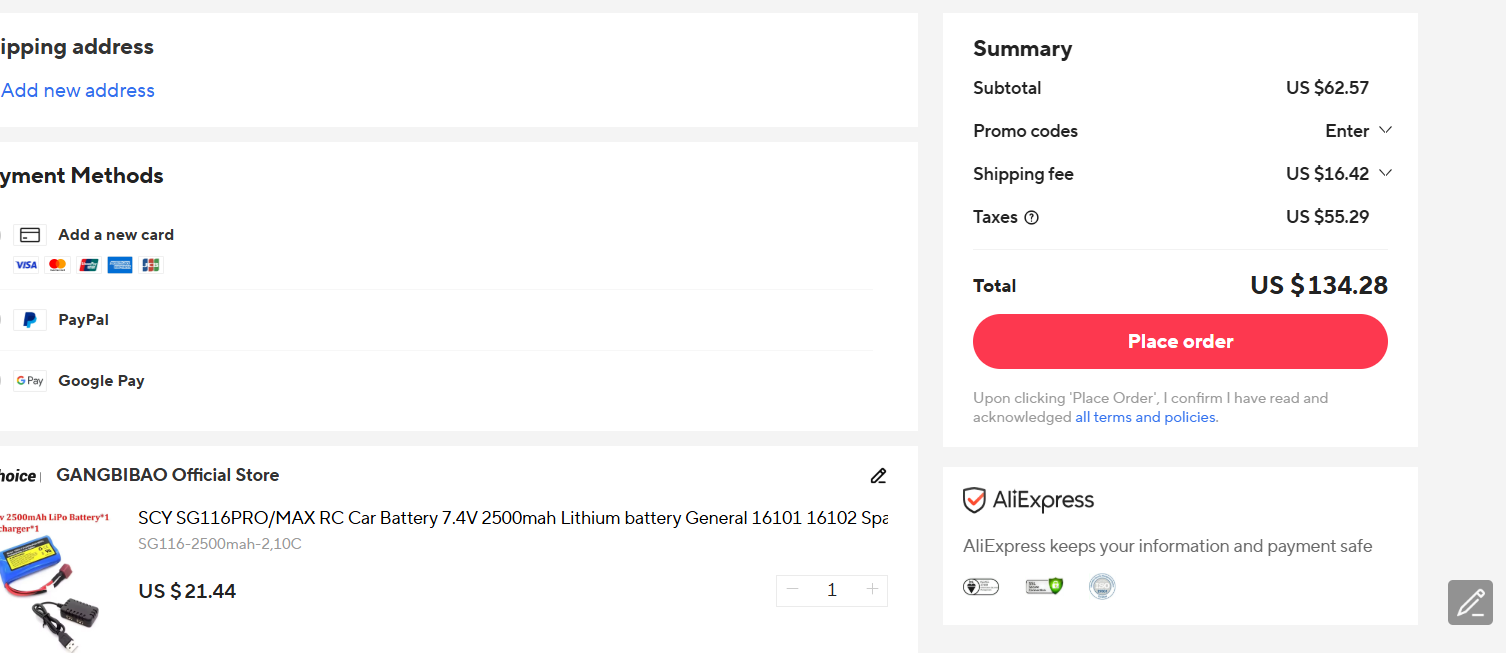Choose PayPal as payment method

tap(83, 320)
